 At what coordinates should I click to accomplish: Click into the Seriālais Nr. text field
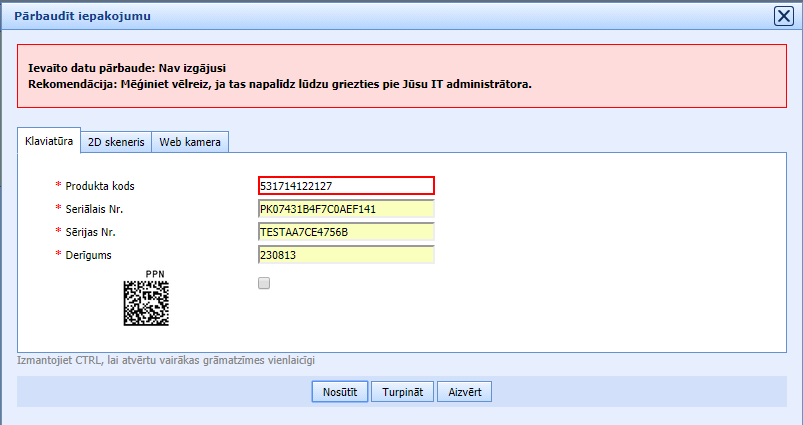[x=346, y=209]
